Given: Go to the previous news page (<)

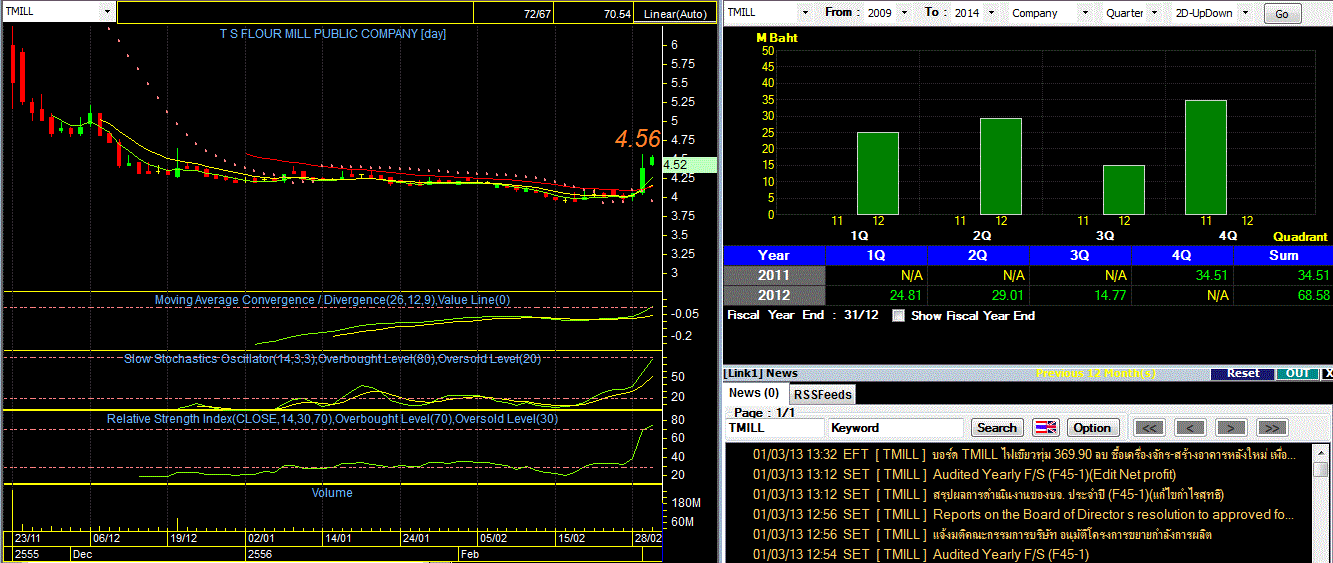Looking at the screenshot, I should [x=1191, y=427].
